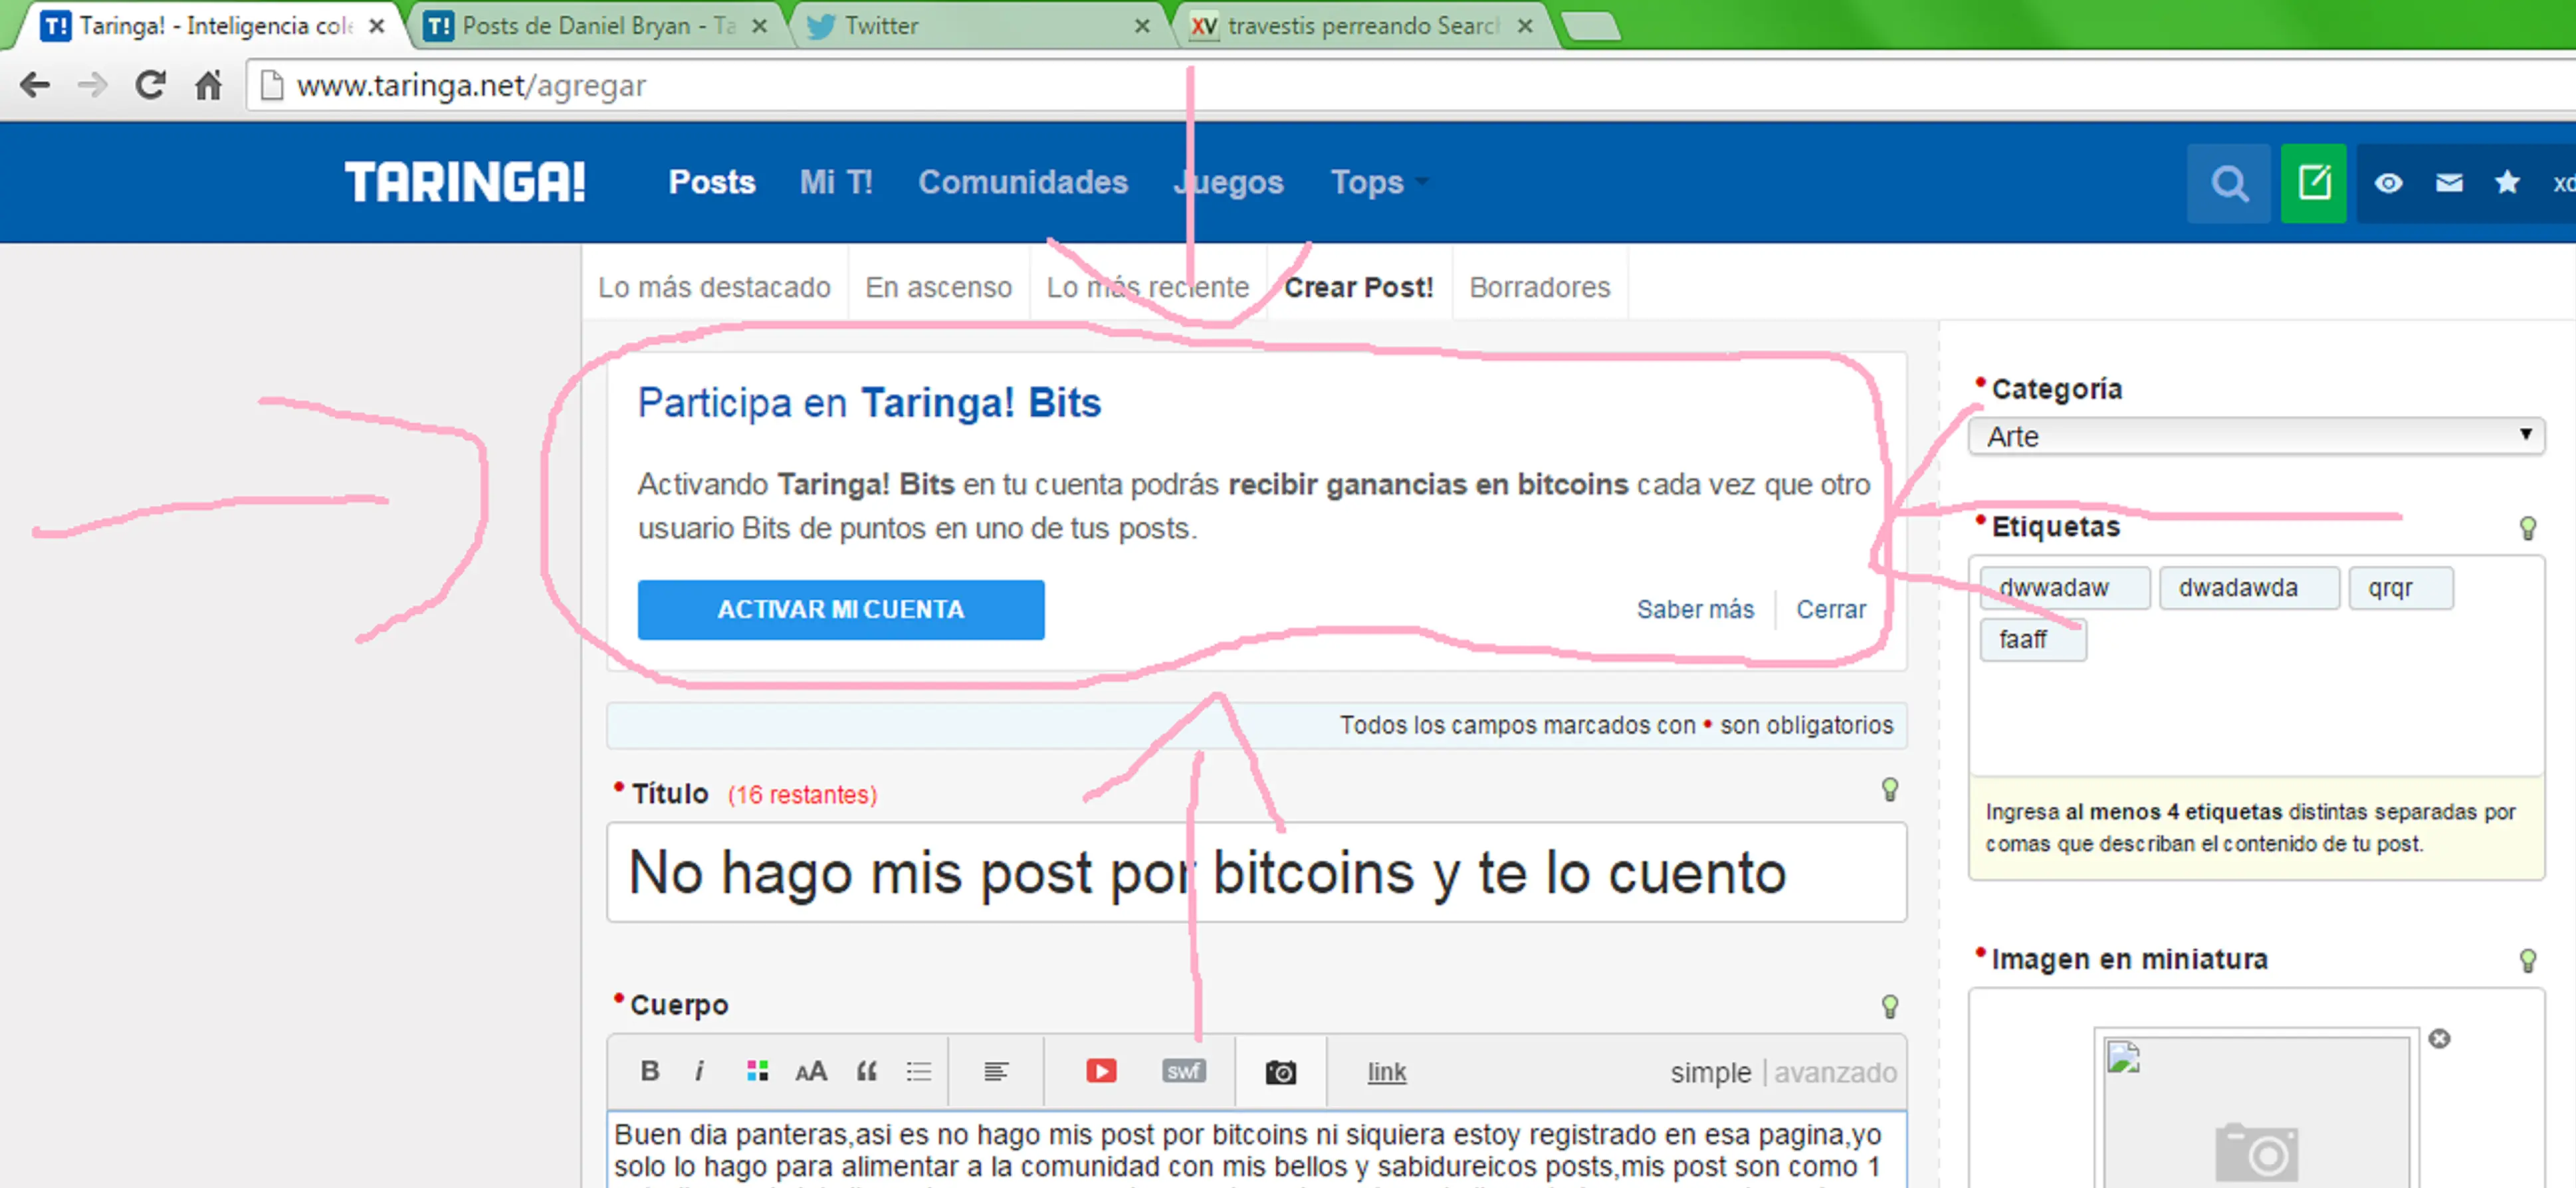Open the Categoría dropdown showing Arte
Image resolution: width=2576 pixels, height=1188 pixels.
pyautogui.click(x=2256, y=436)
